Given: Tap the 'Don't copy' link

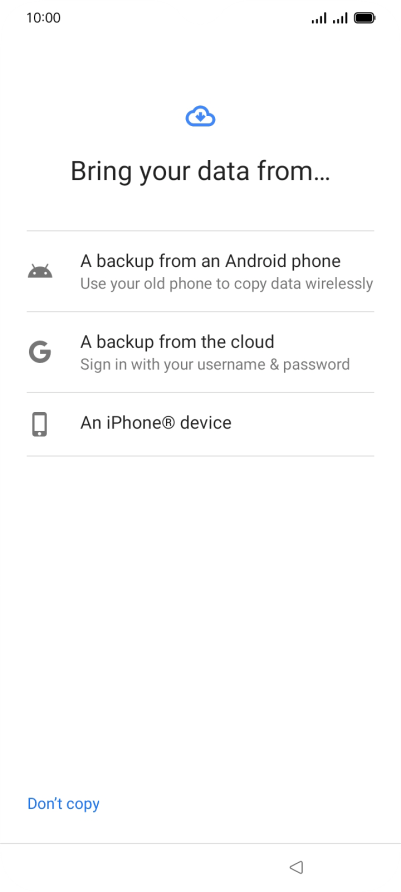Looking at the screenshot, I should pos(64,803).
